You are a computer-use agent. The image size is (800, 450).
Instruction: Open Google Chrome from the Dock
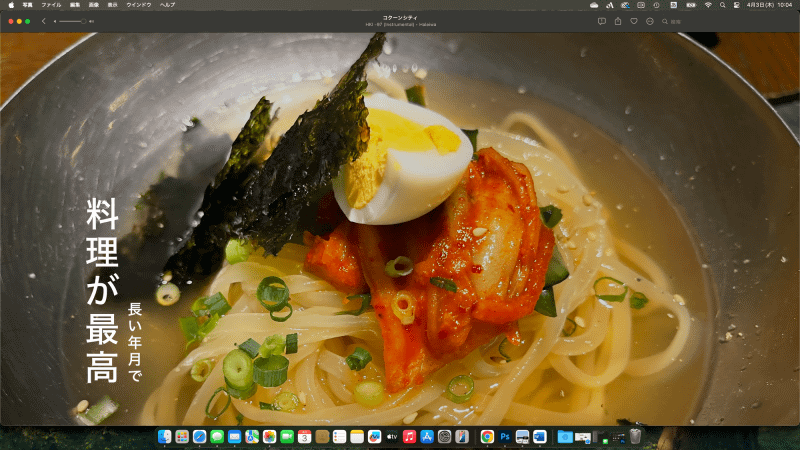click(487, 437)
